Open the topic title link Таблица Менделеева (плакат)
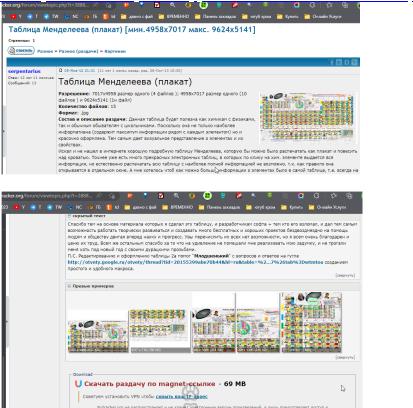413x408 pixels. (x=132, y=29)
